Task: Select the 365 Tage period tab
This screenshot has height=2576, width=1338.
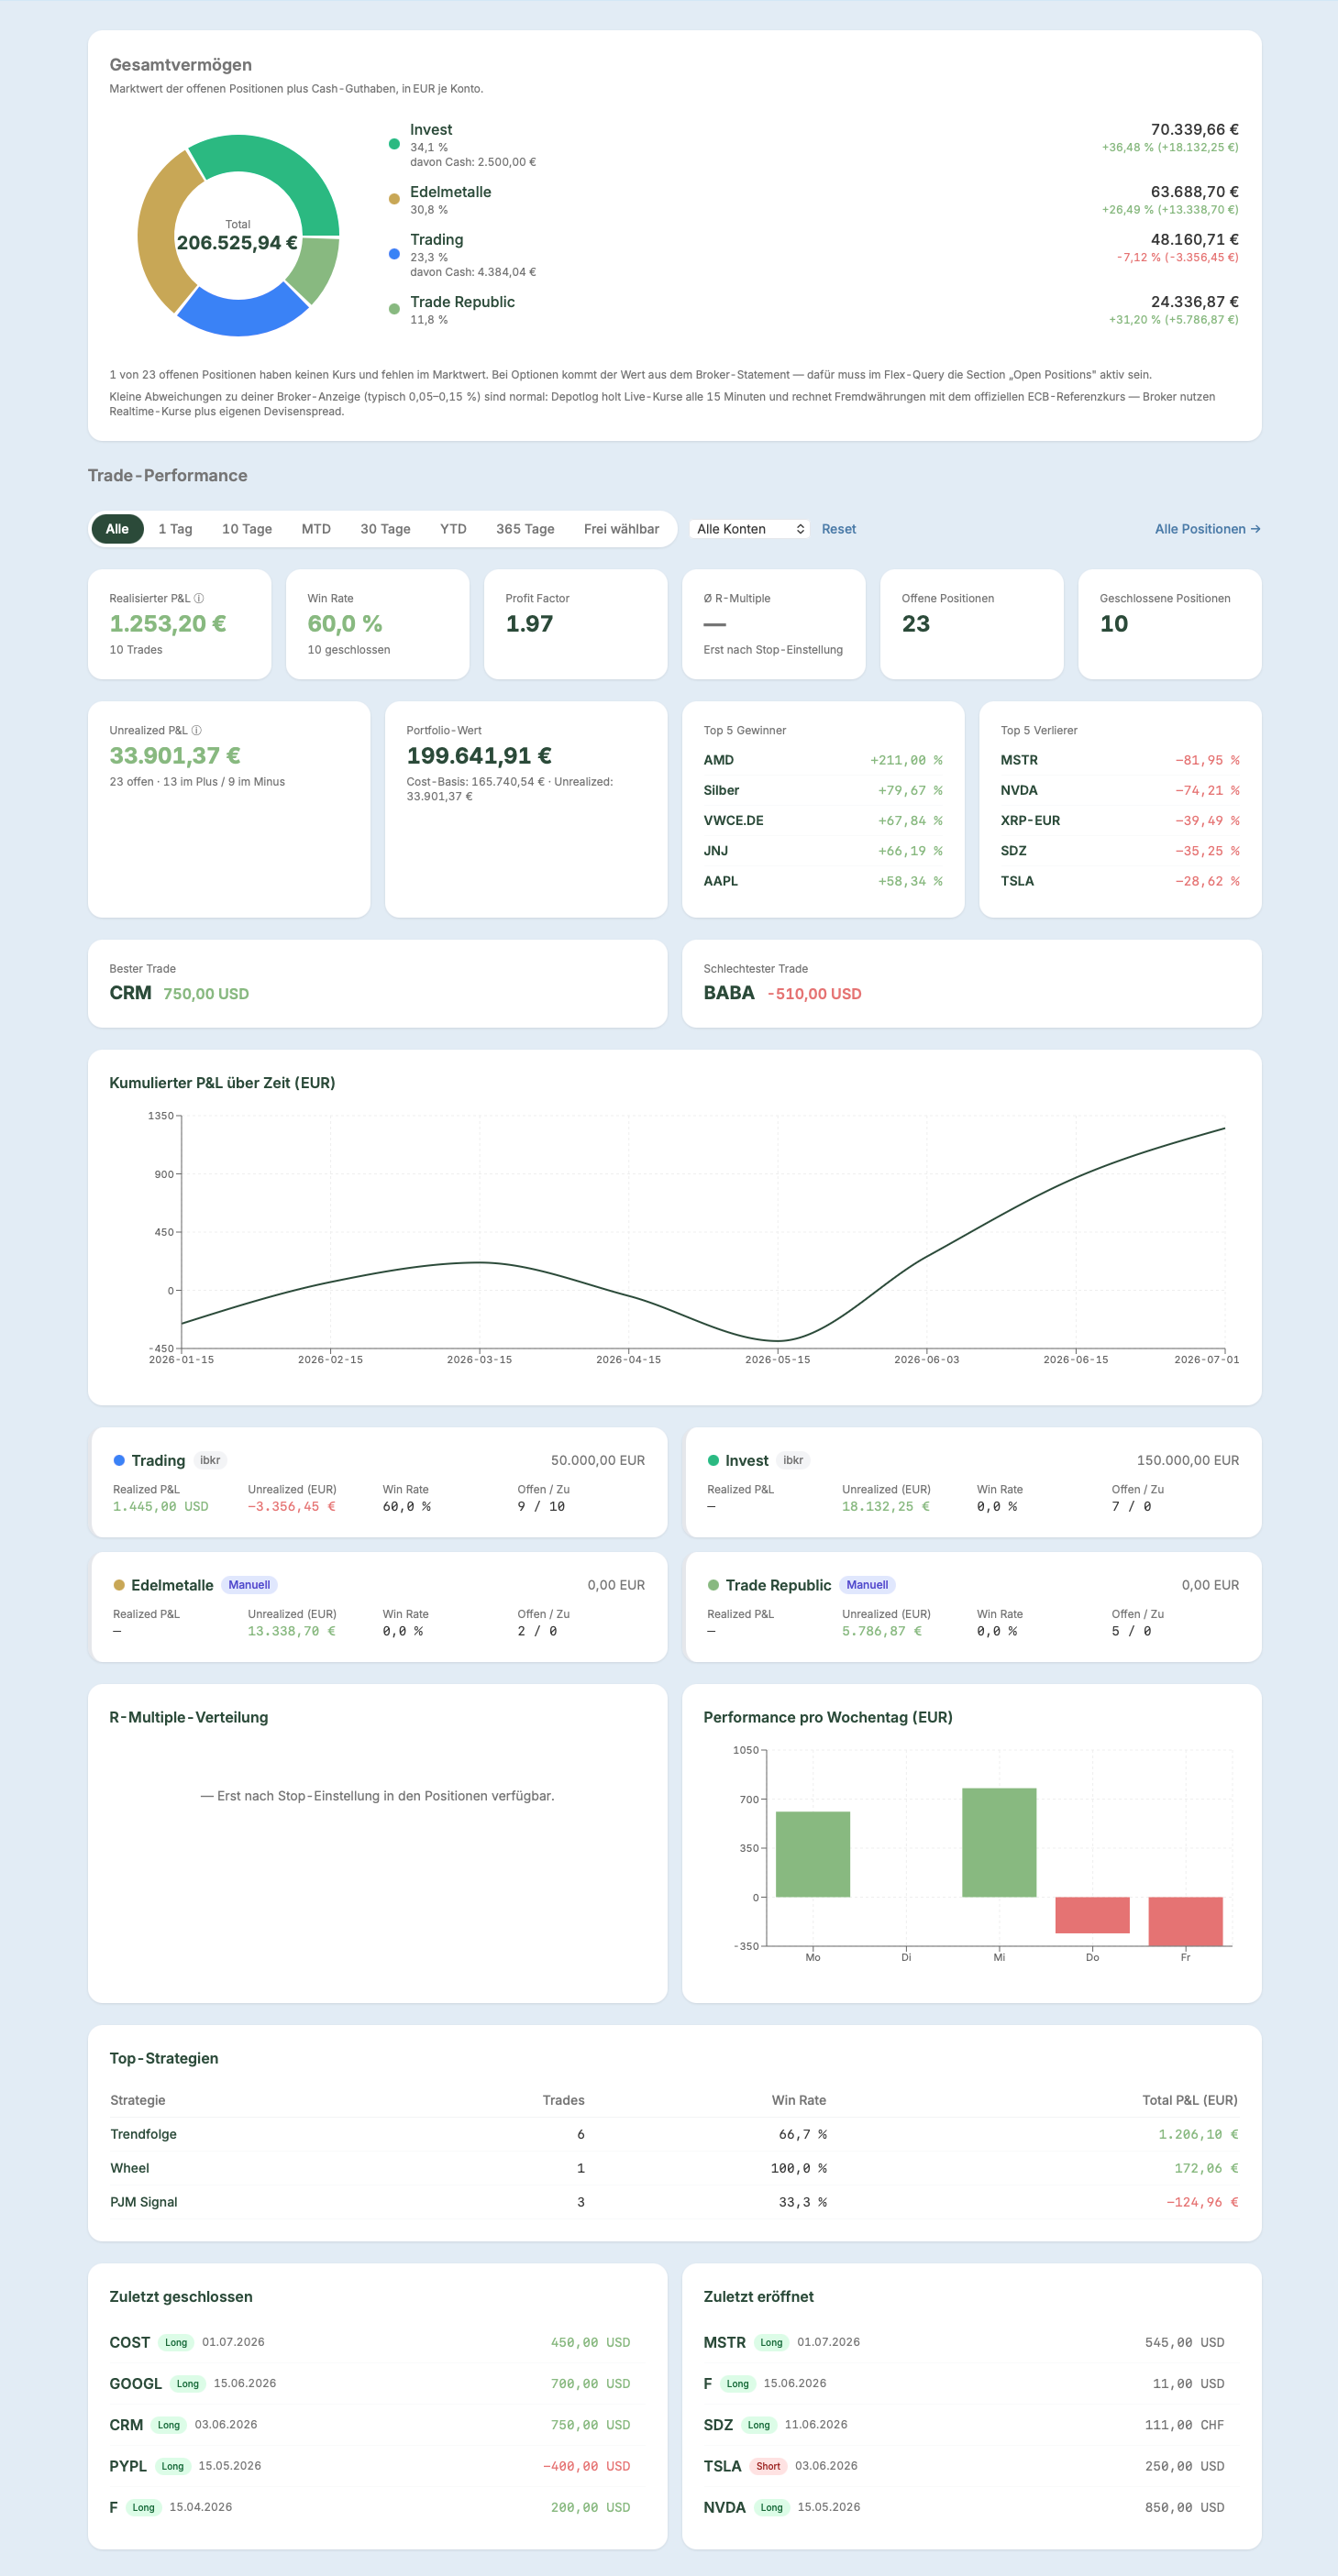Action: 525,529
